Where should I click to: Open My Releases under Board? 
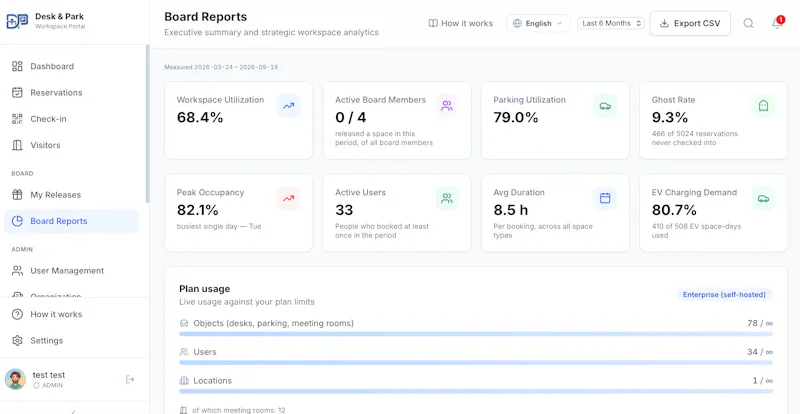point(71,194)
